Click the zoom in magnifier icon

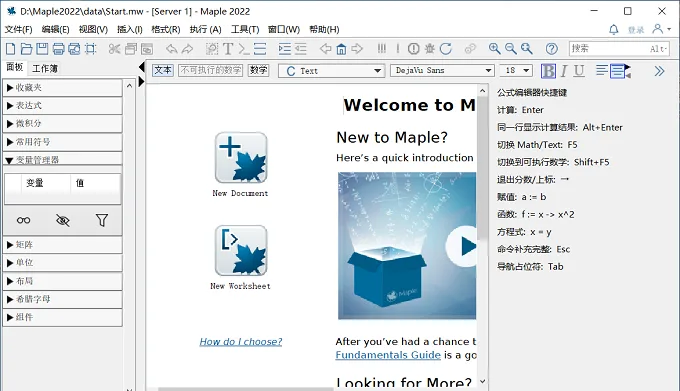[x=494, y=49]
